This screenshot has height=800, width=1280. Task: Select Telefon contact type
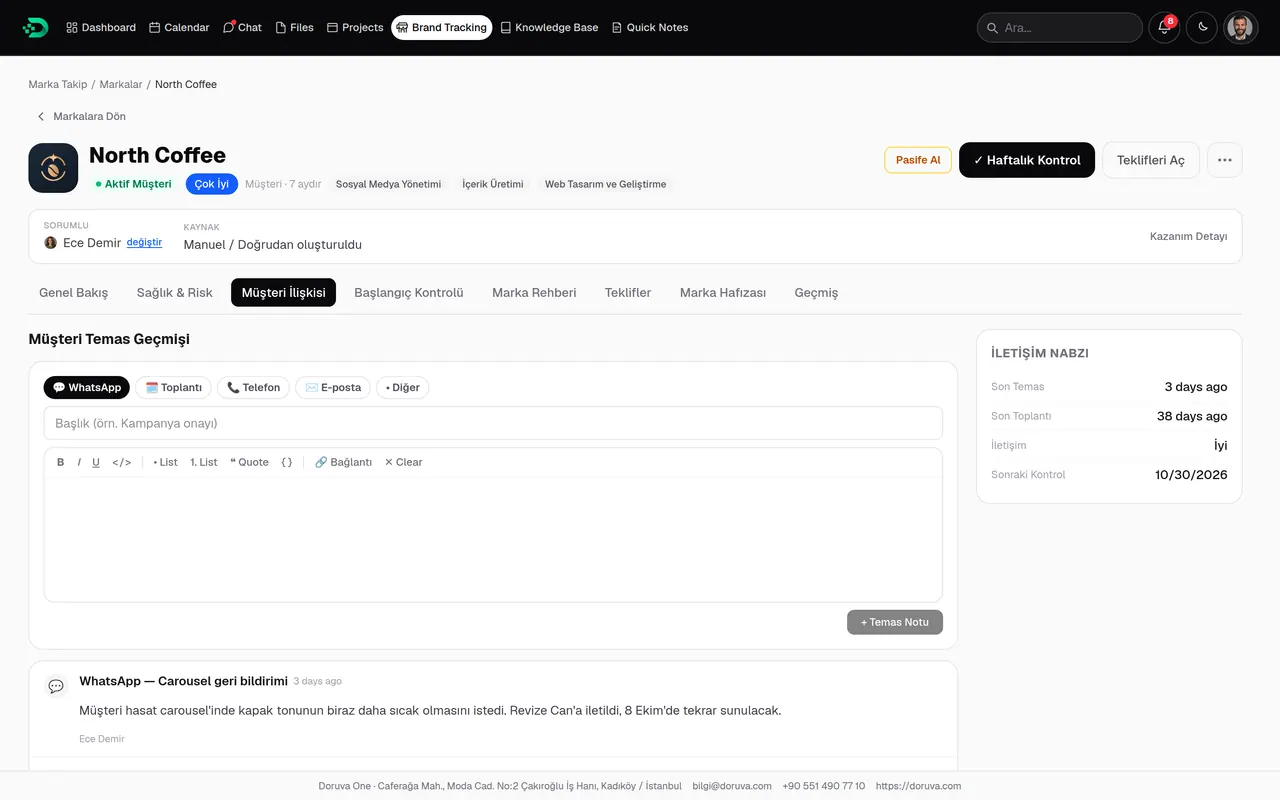point(253,387)
